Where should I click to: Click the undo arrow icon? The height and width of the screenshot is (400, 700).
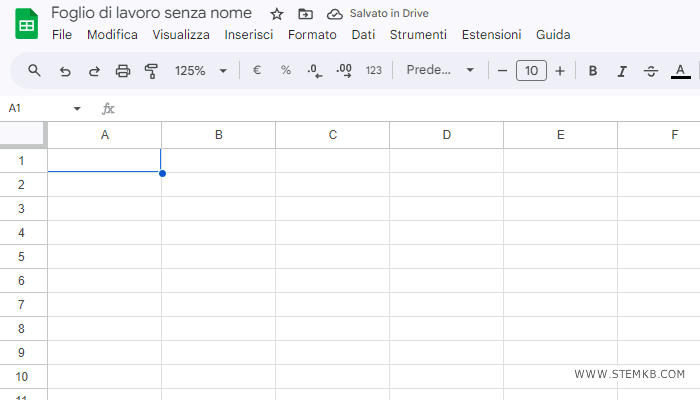click(65, 71)
